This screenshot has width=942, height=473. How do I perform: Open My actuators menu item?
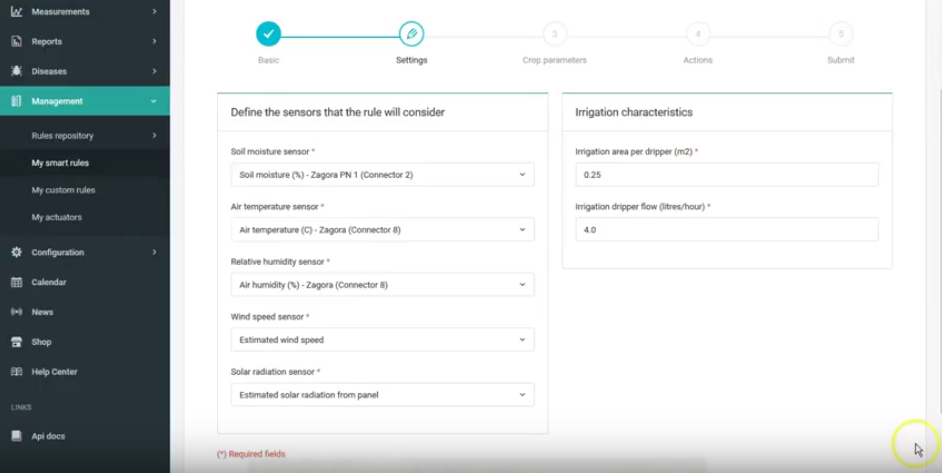pos(56,217)
